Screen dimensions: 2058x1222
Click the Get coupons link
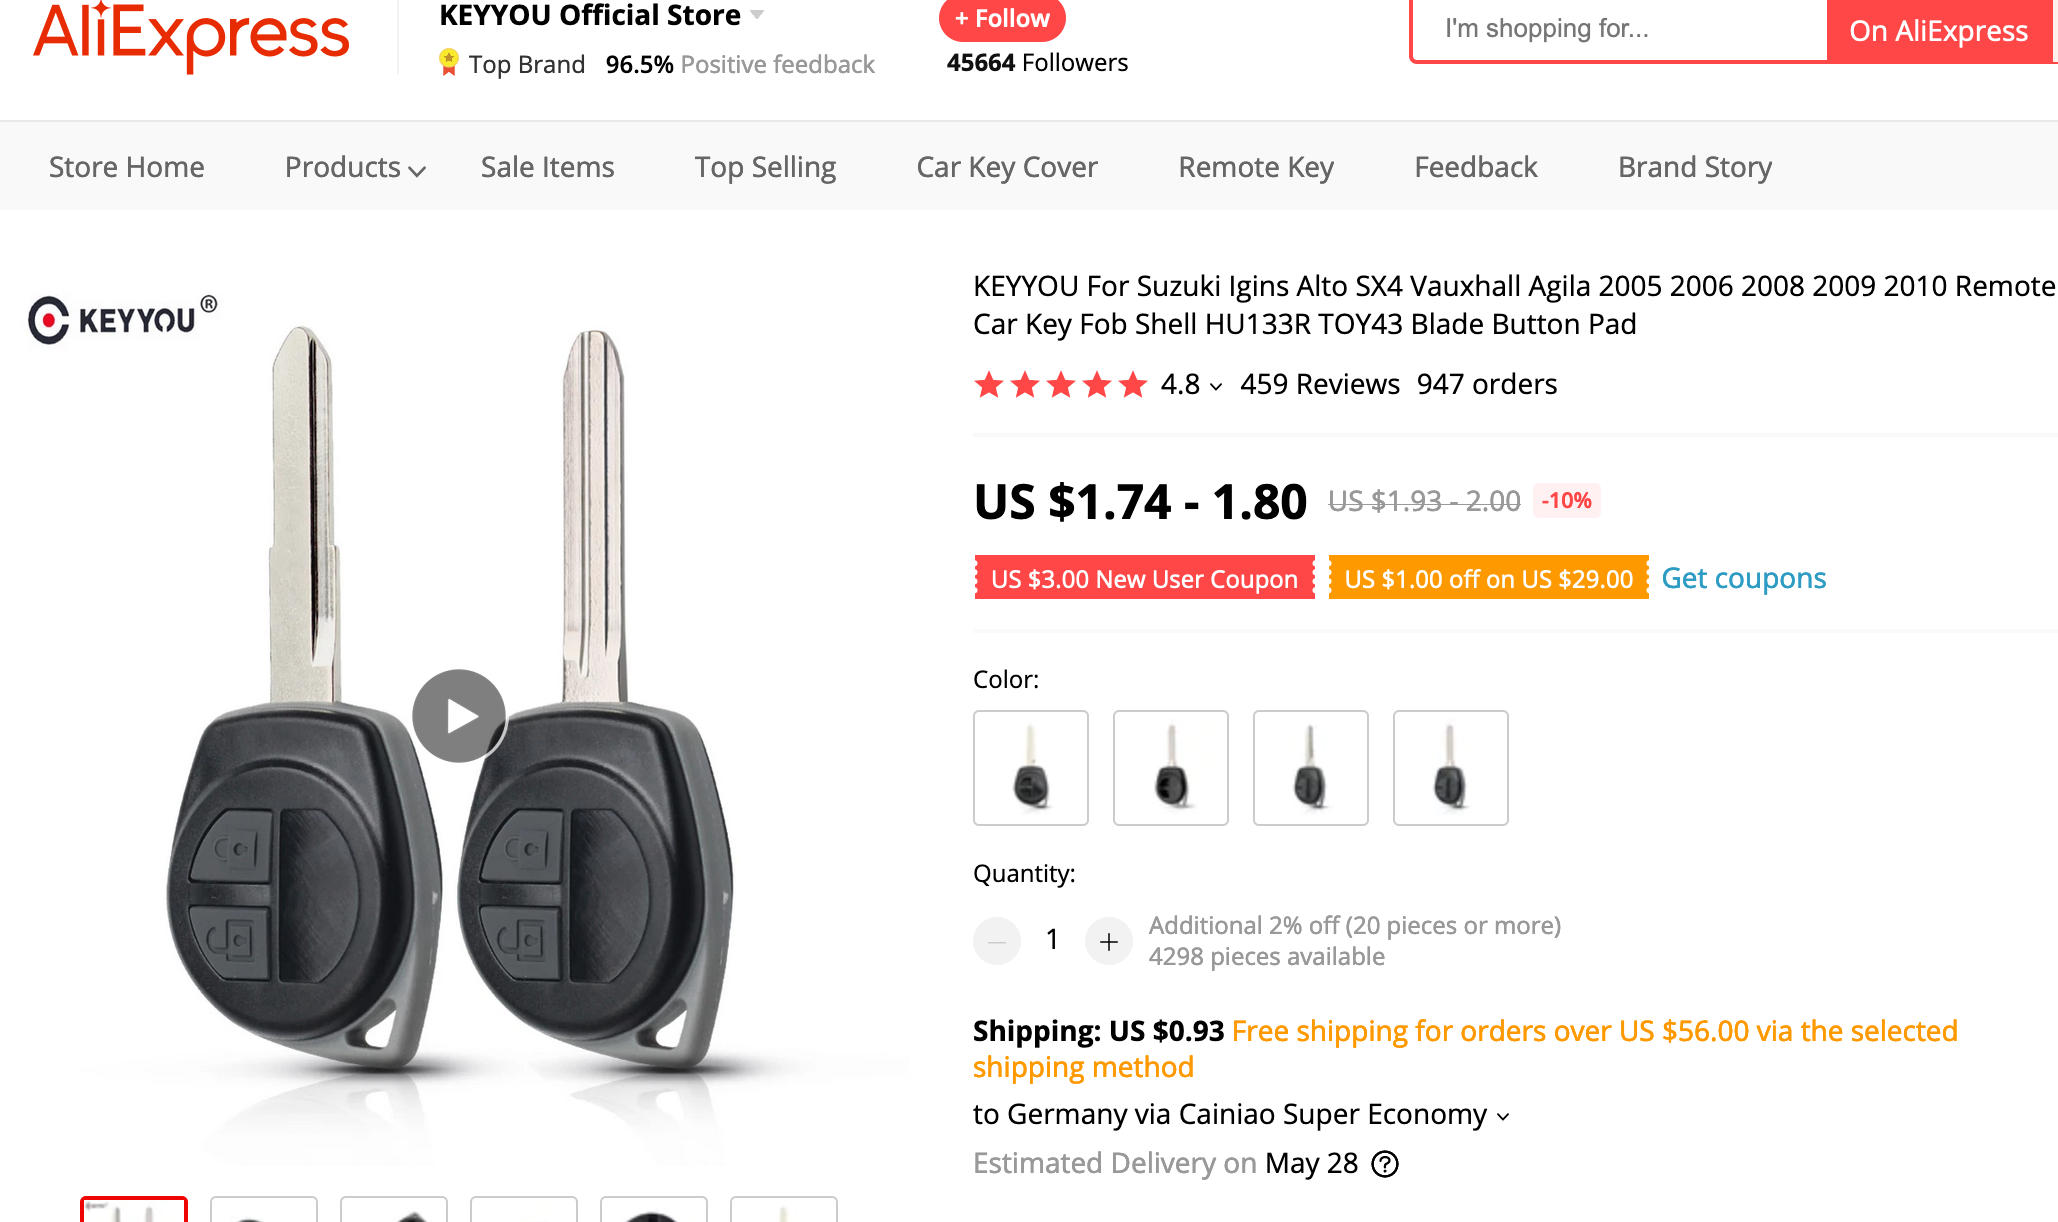[1743, 578]
